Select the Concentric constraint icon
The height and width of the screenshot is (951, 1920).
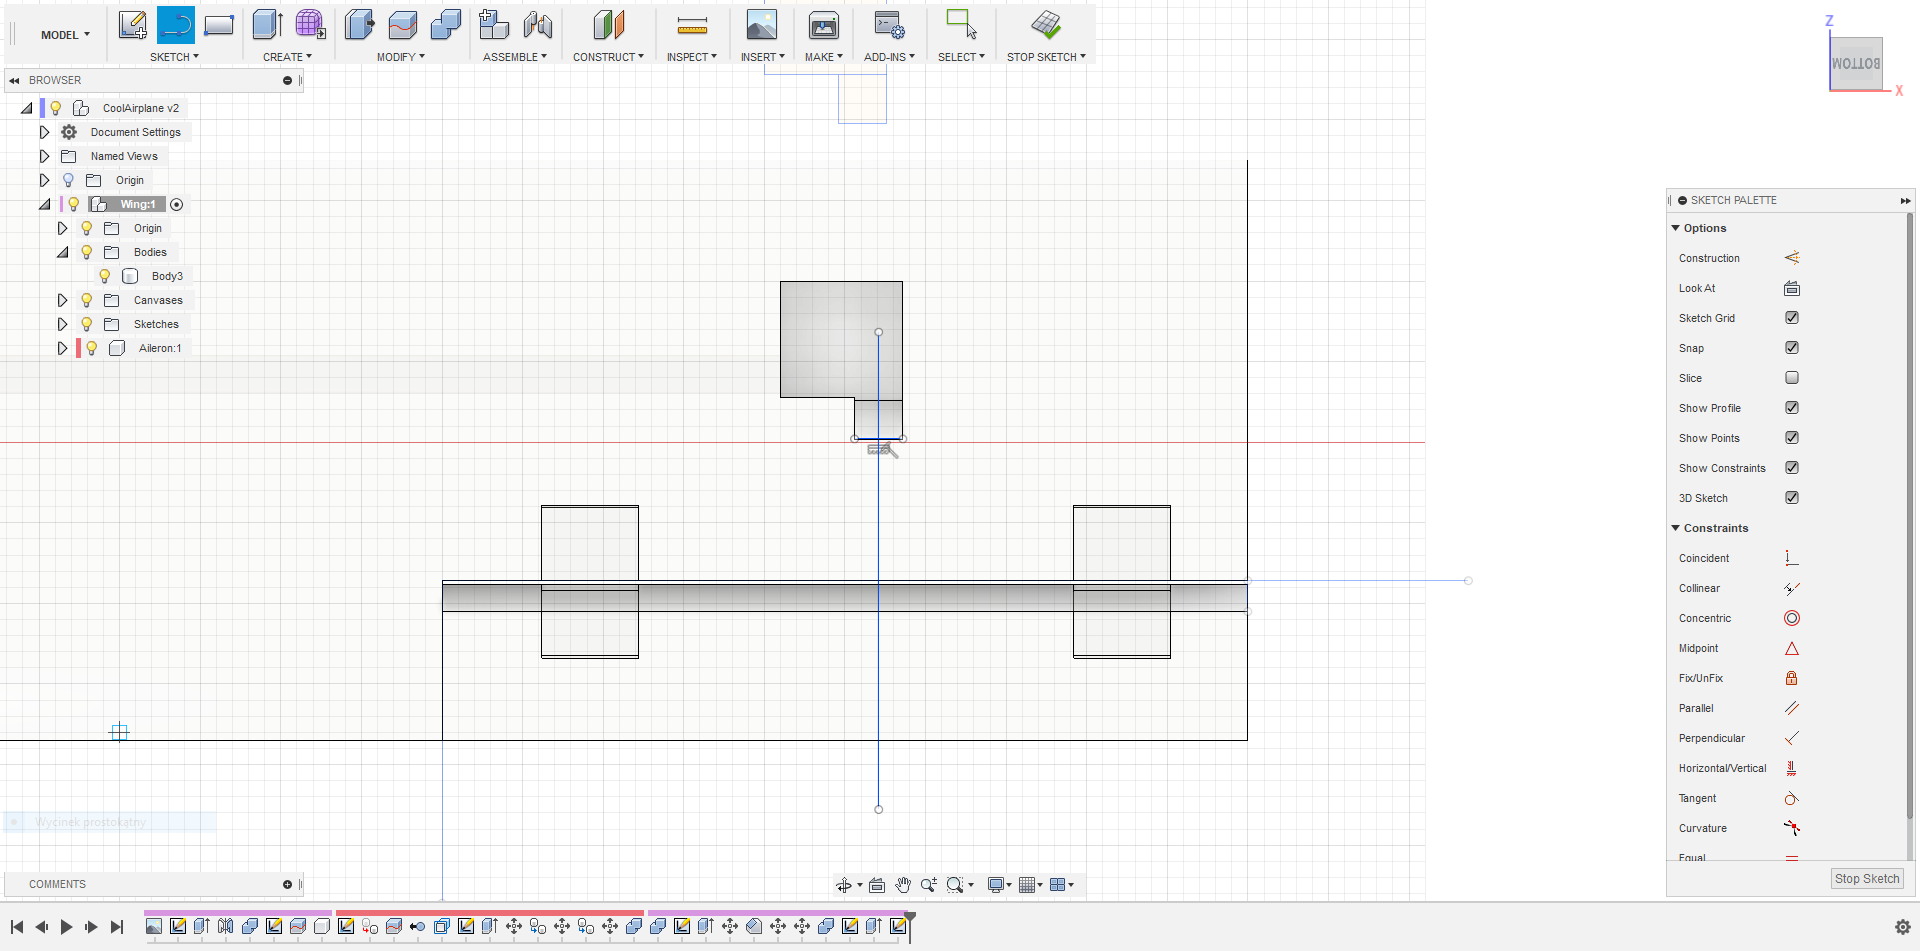[1792, 618]
